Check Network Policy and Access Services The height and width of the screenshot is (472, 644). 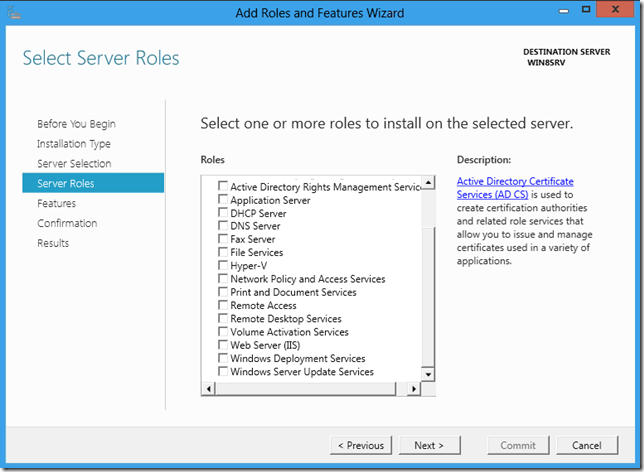pyautogui.click(x=223, y=279)
